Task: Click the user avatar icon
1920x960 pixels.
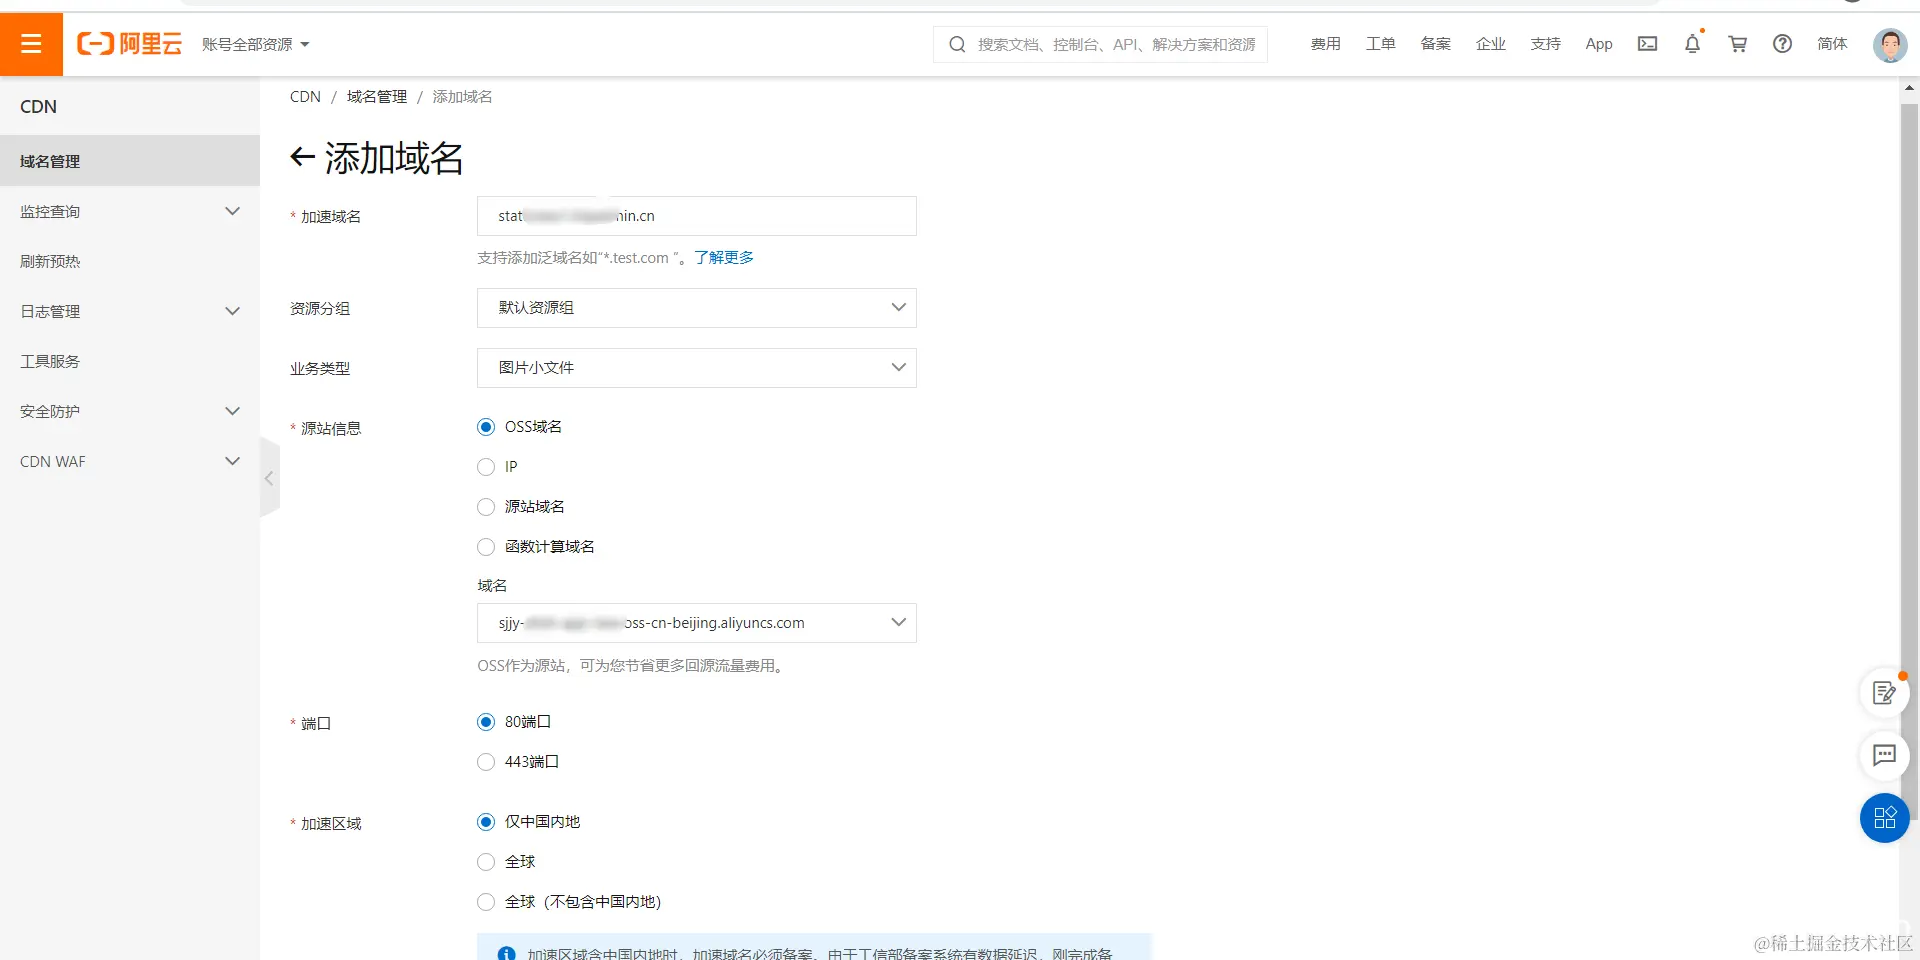Action: click(1889, 45)
